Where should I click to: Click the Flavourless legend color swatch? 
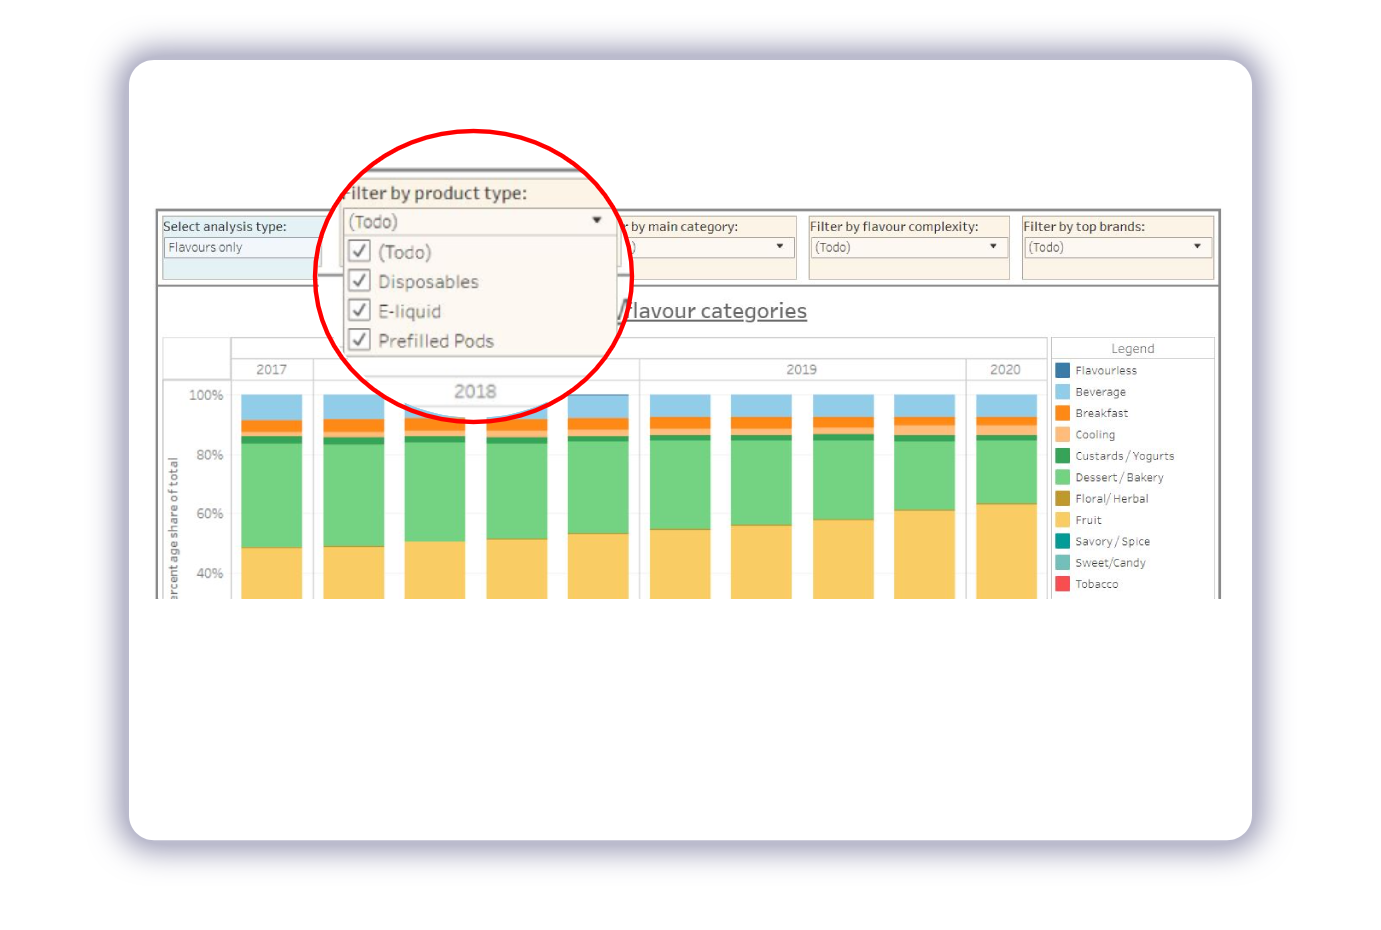point(1063,370)
